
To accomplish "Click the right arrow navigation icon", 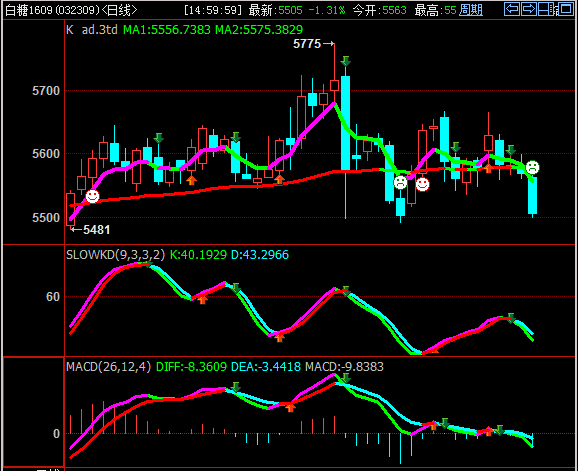I will point(529,9).
